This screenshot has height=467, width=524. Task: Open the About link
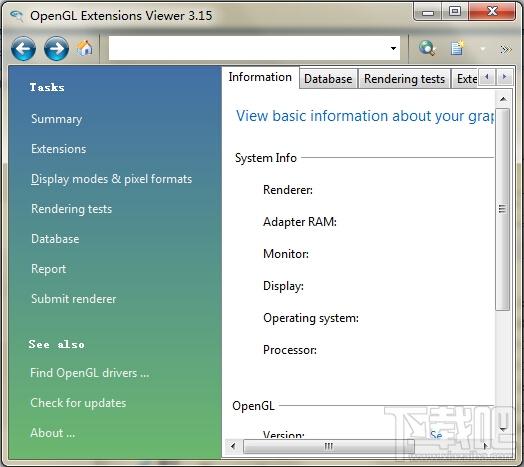[x=52, y=433]
